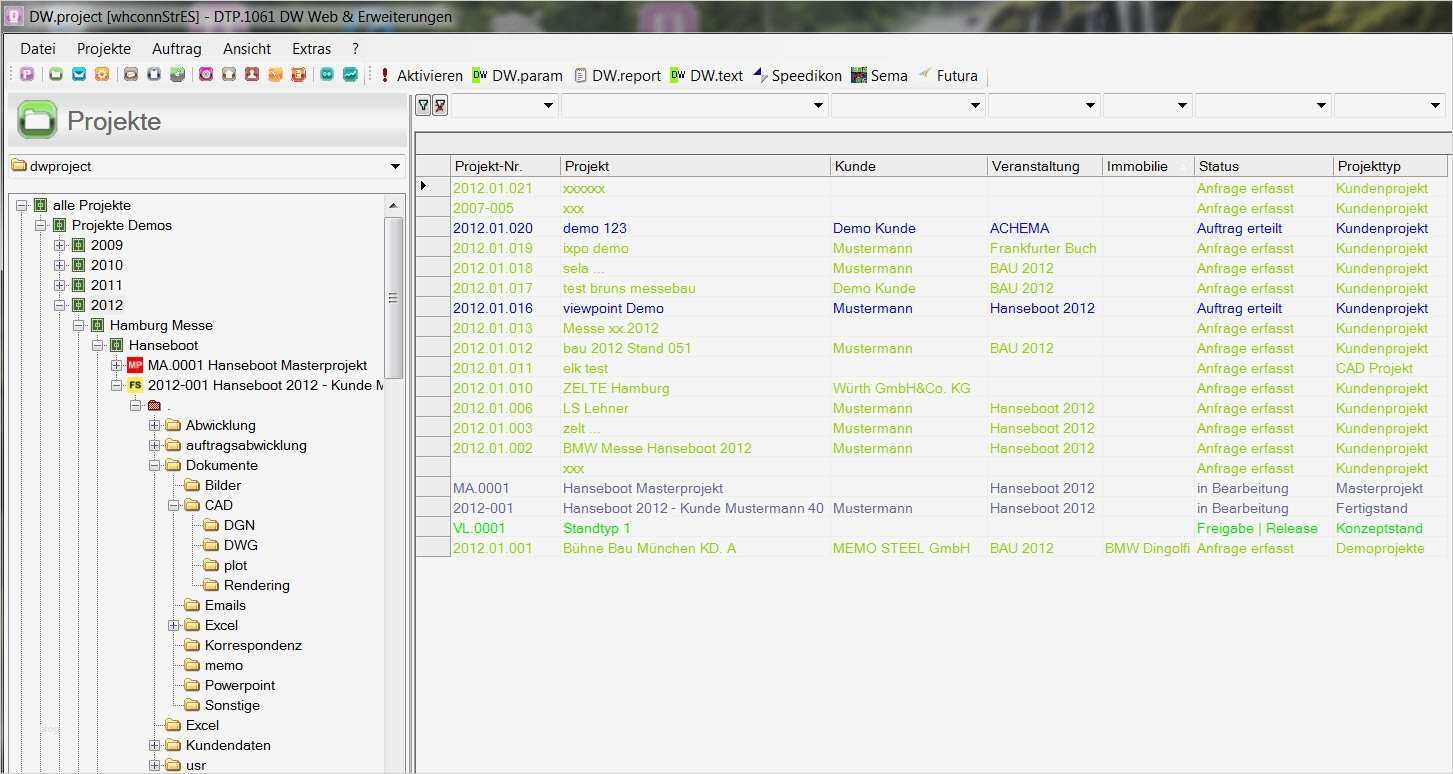Sort by the Projekttyp column header
The image size is (1453, 774).
(1390, 166)
